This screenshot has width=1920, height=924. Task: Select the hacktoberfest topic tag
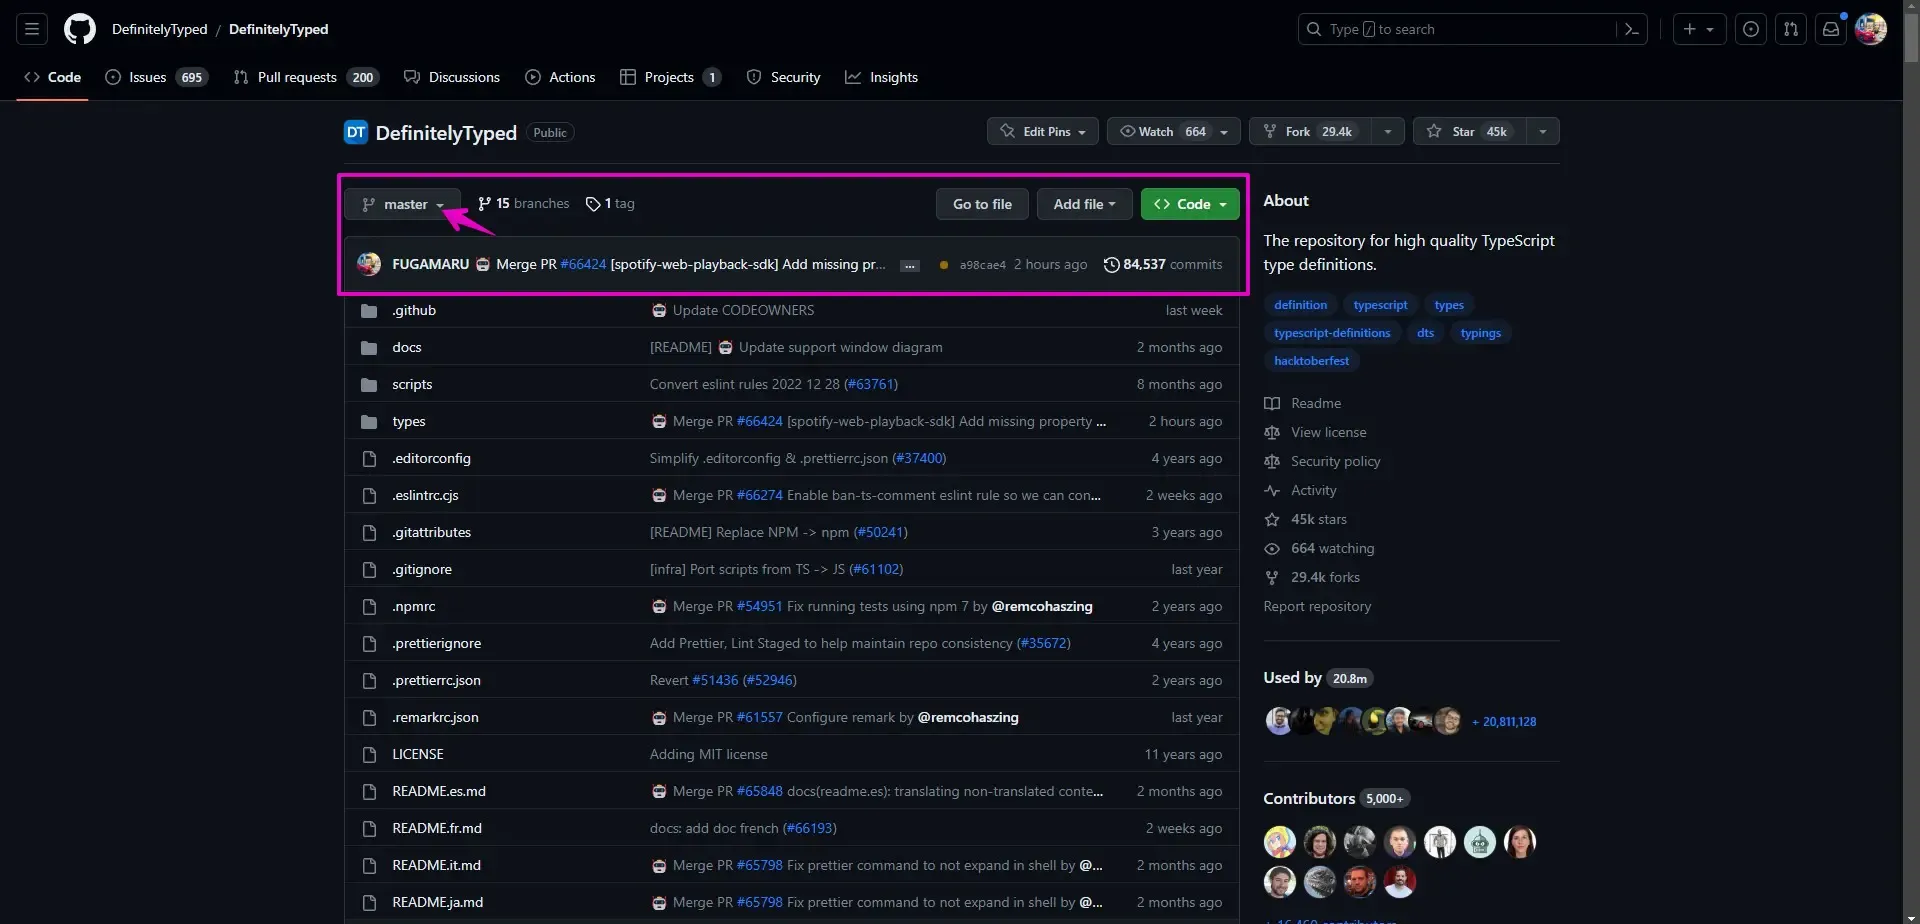pos(1311,361)
